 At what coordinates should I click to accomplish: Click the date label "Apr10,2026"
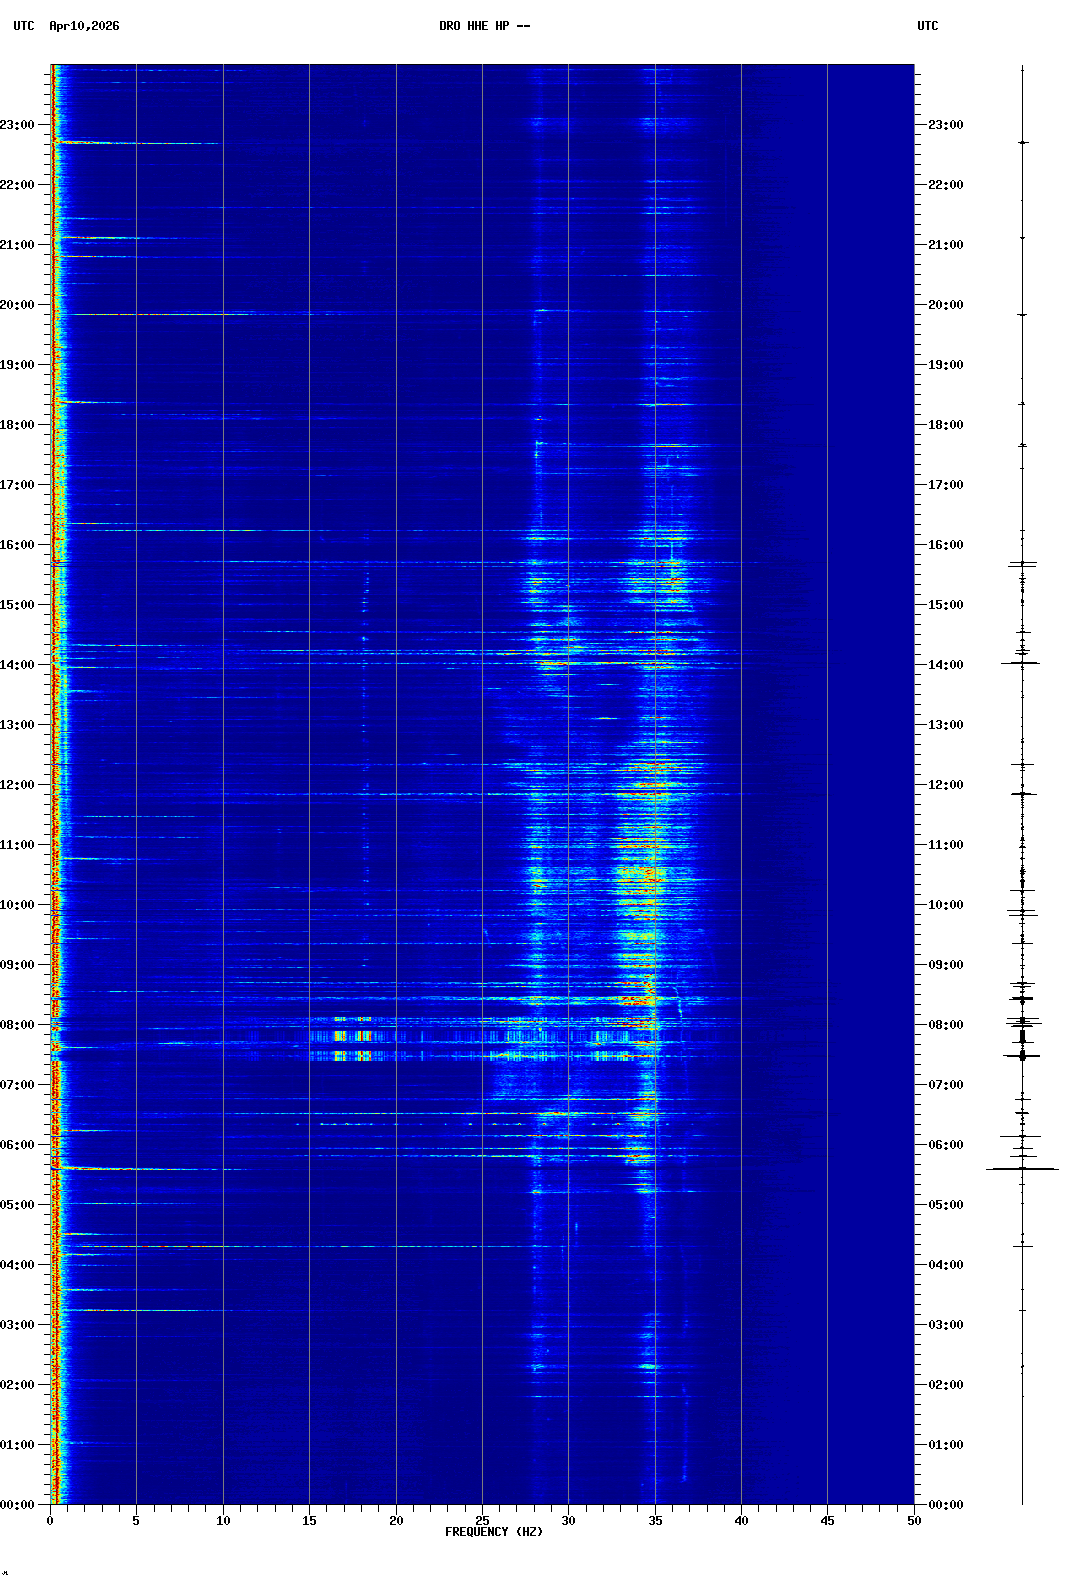[84, 26]
